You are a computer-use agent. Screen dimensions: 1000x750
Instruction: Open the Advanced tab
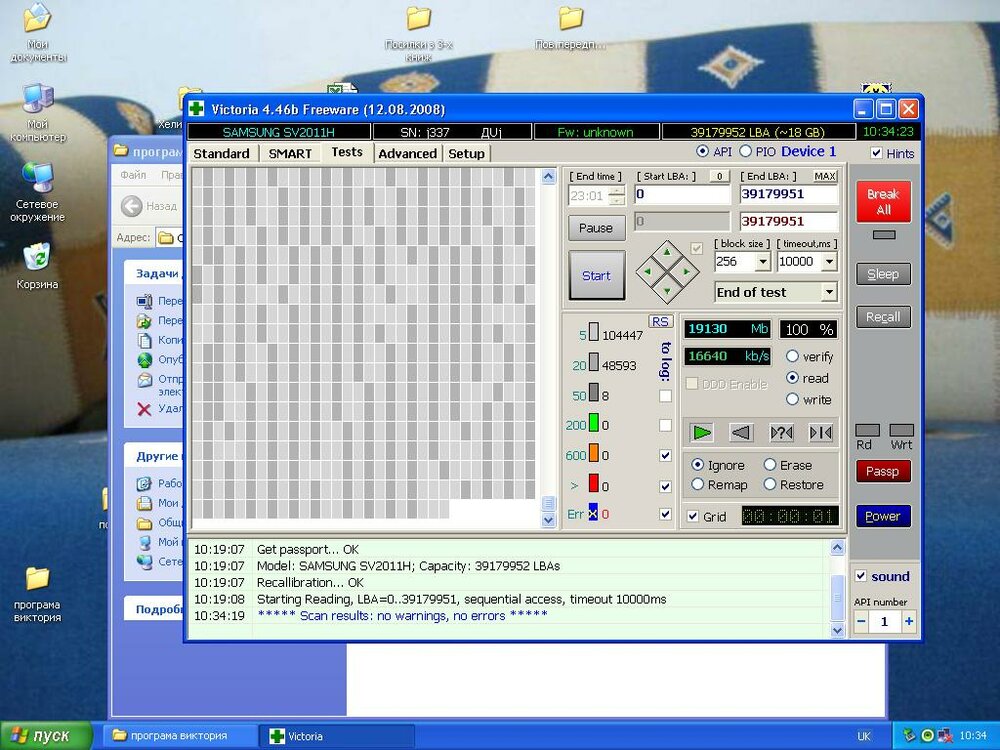(x=407, y=153)
